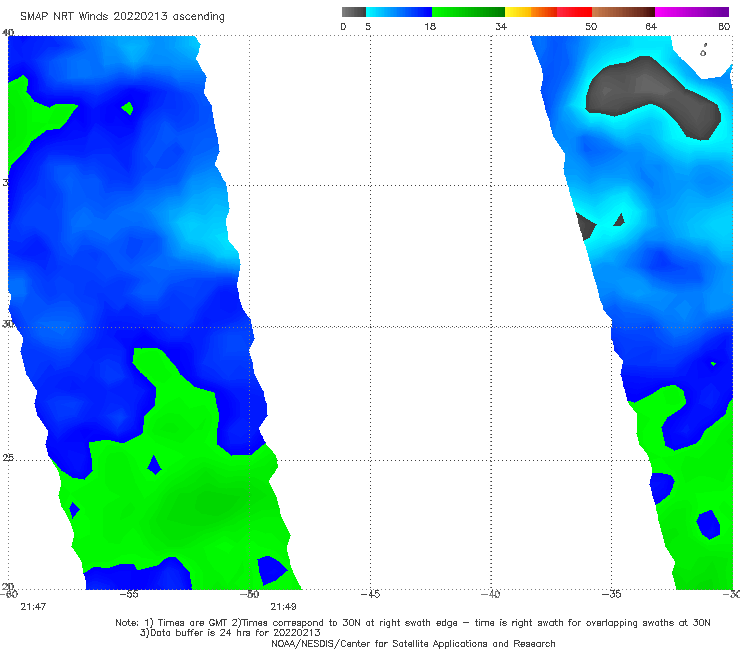Image resolution: width=740 pixels, height=650 pixels.
Task: Click the small island outline at top right
Action: (703, 51)
